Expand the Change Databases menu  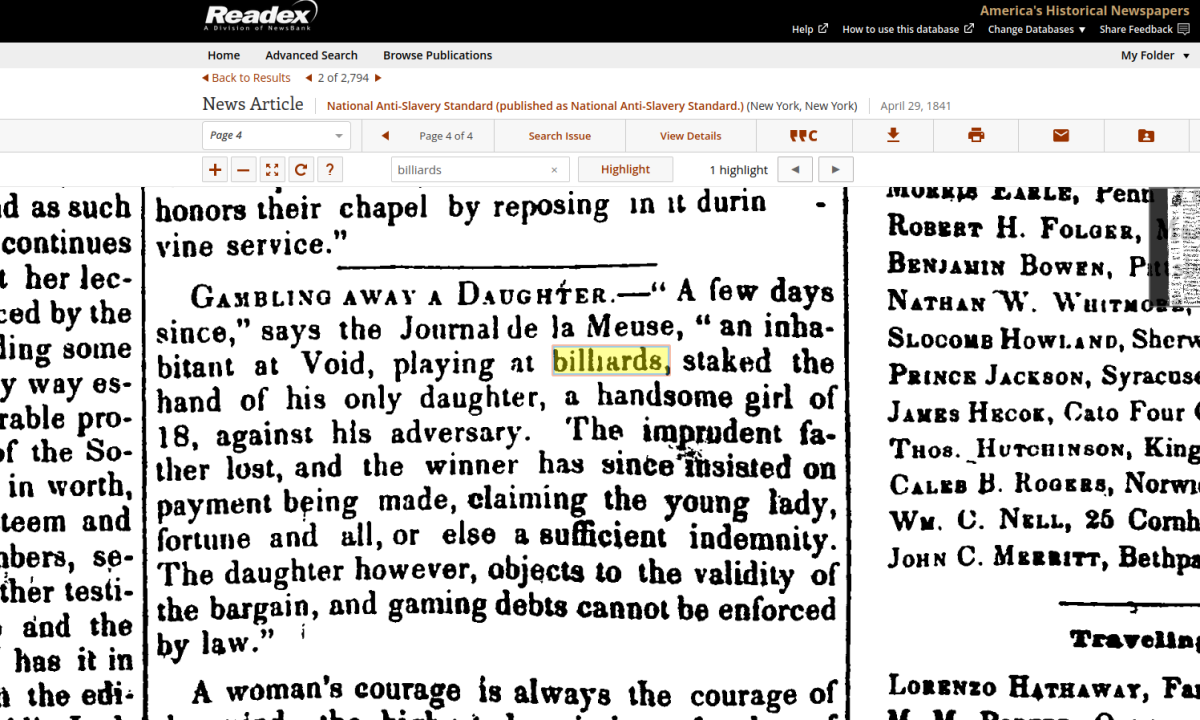pos(1036,30)
